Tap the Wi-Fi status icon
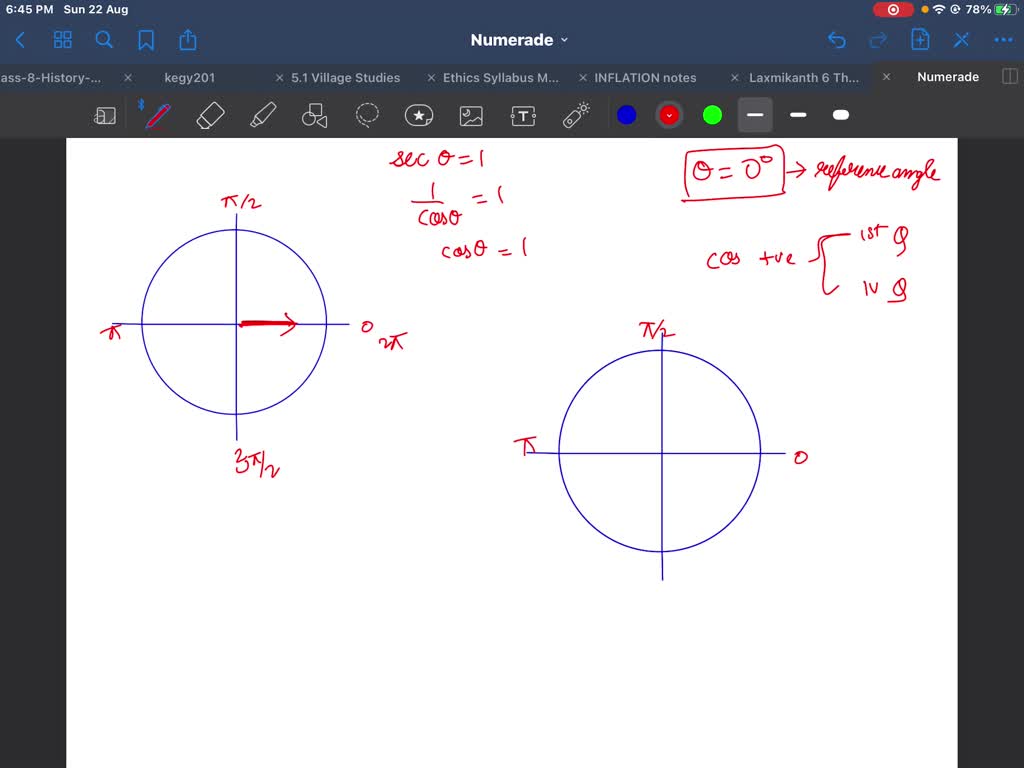The image size is (1024, 768). pos(939,10)
